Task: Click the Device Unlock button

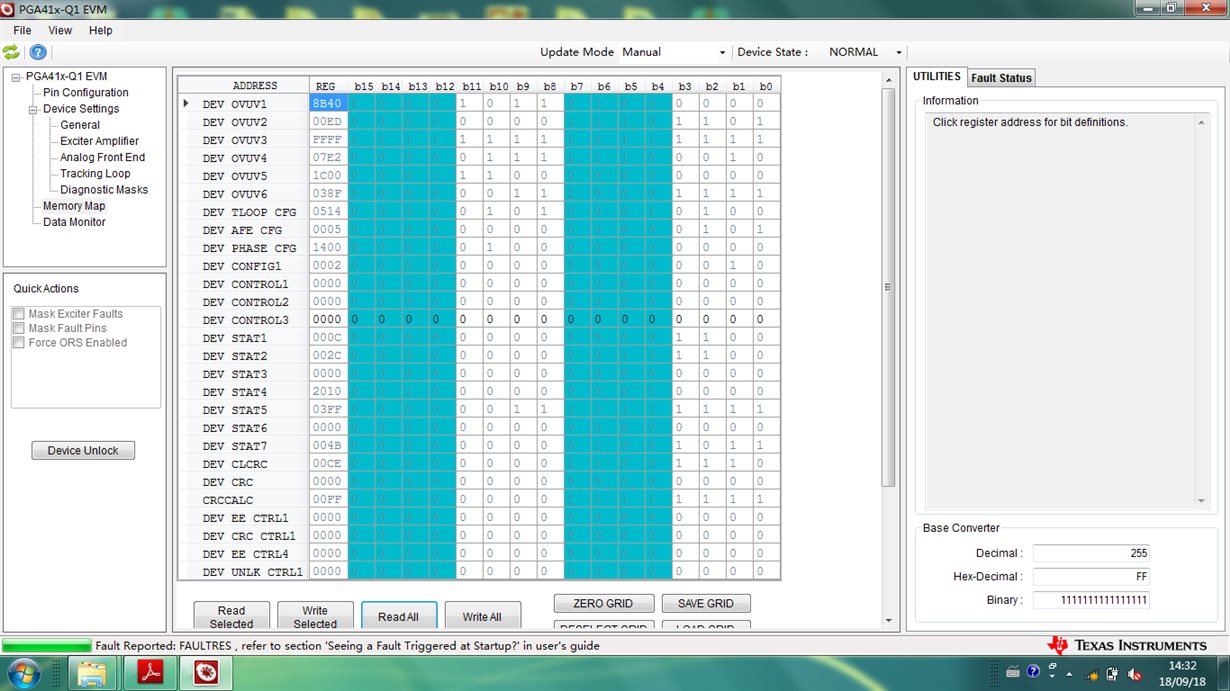Action: click(83, 451)
